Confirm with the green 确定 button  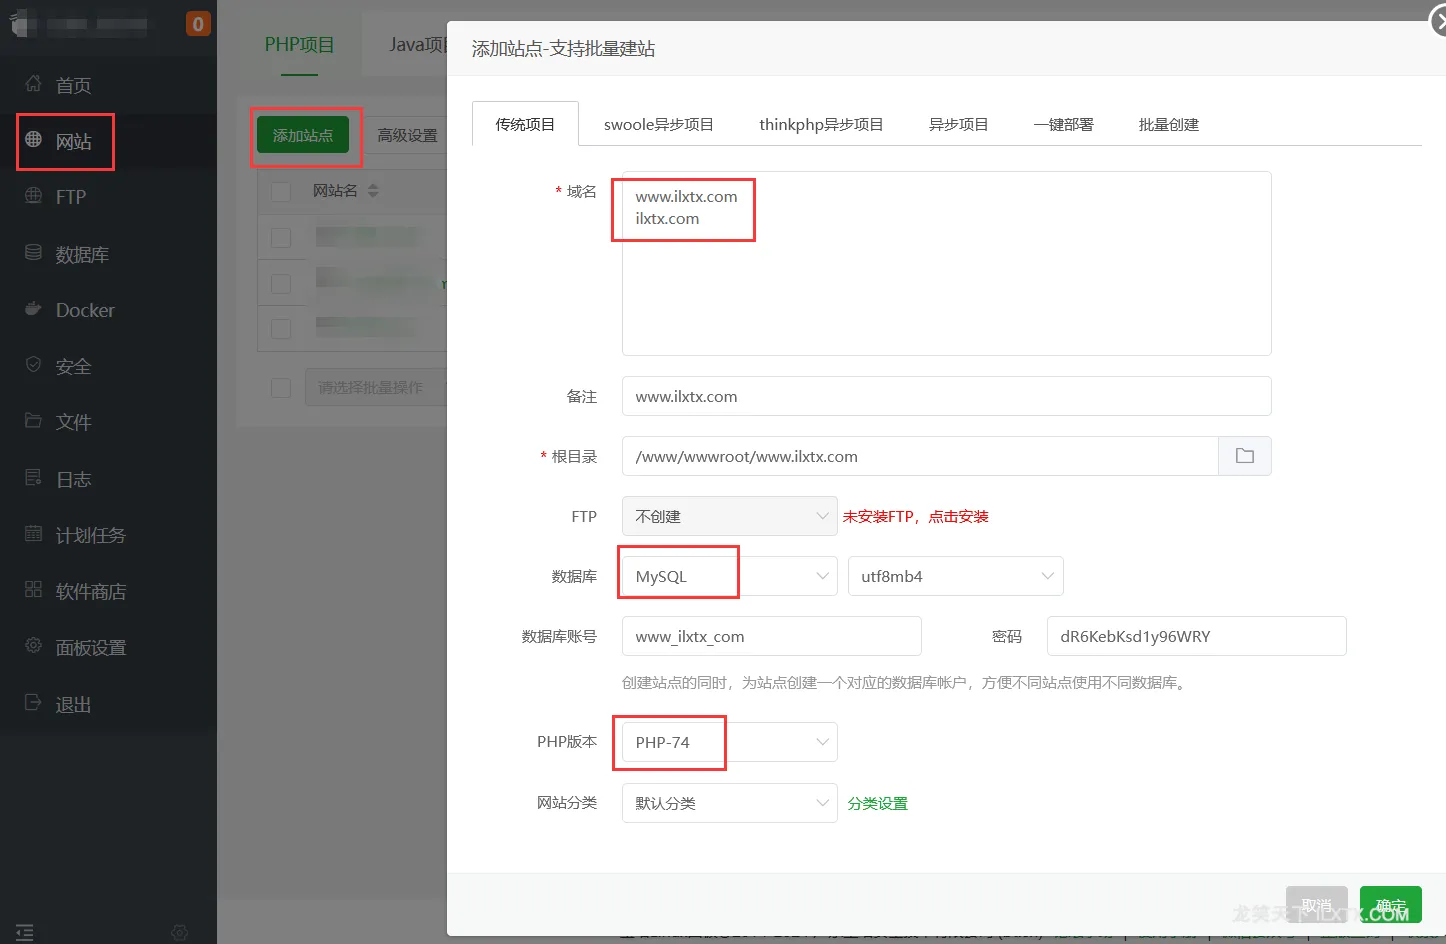coord(1390,905)
